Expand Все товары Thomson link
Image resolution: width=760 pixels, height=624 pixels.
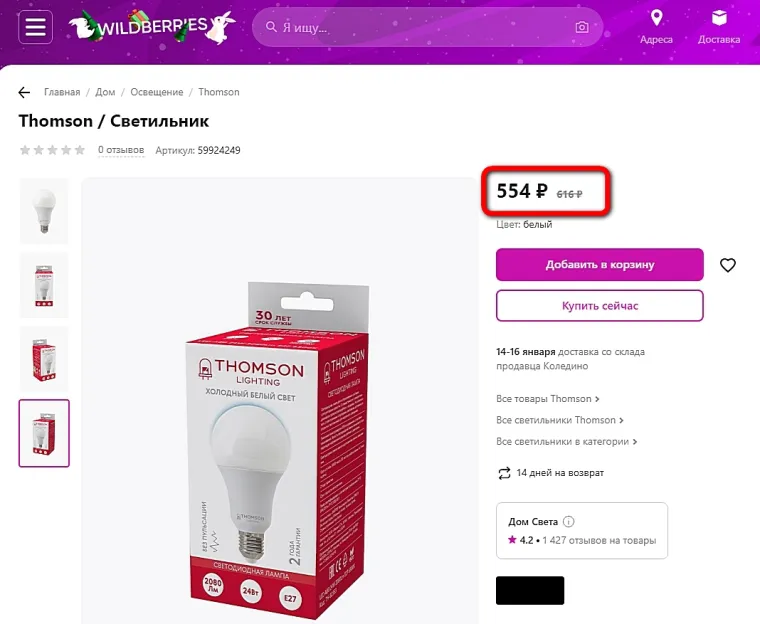pyautogui.click(x=548, y=399)
